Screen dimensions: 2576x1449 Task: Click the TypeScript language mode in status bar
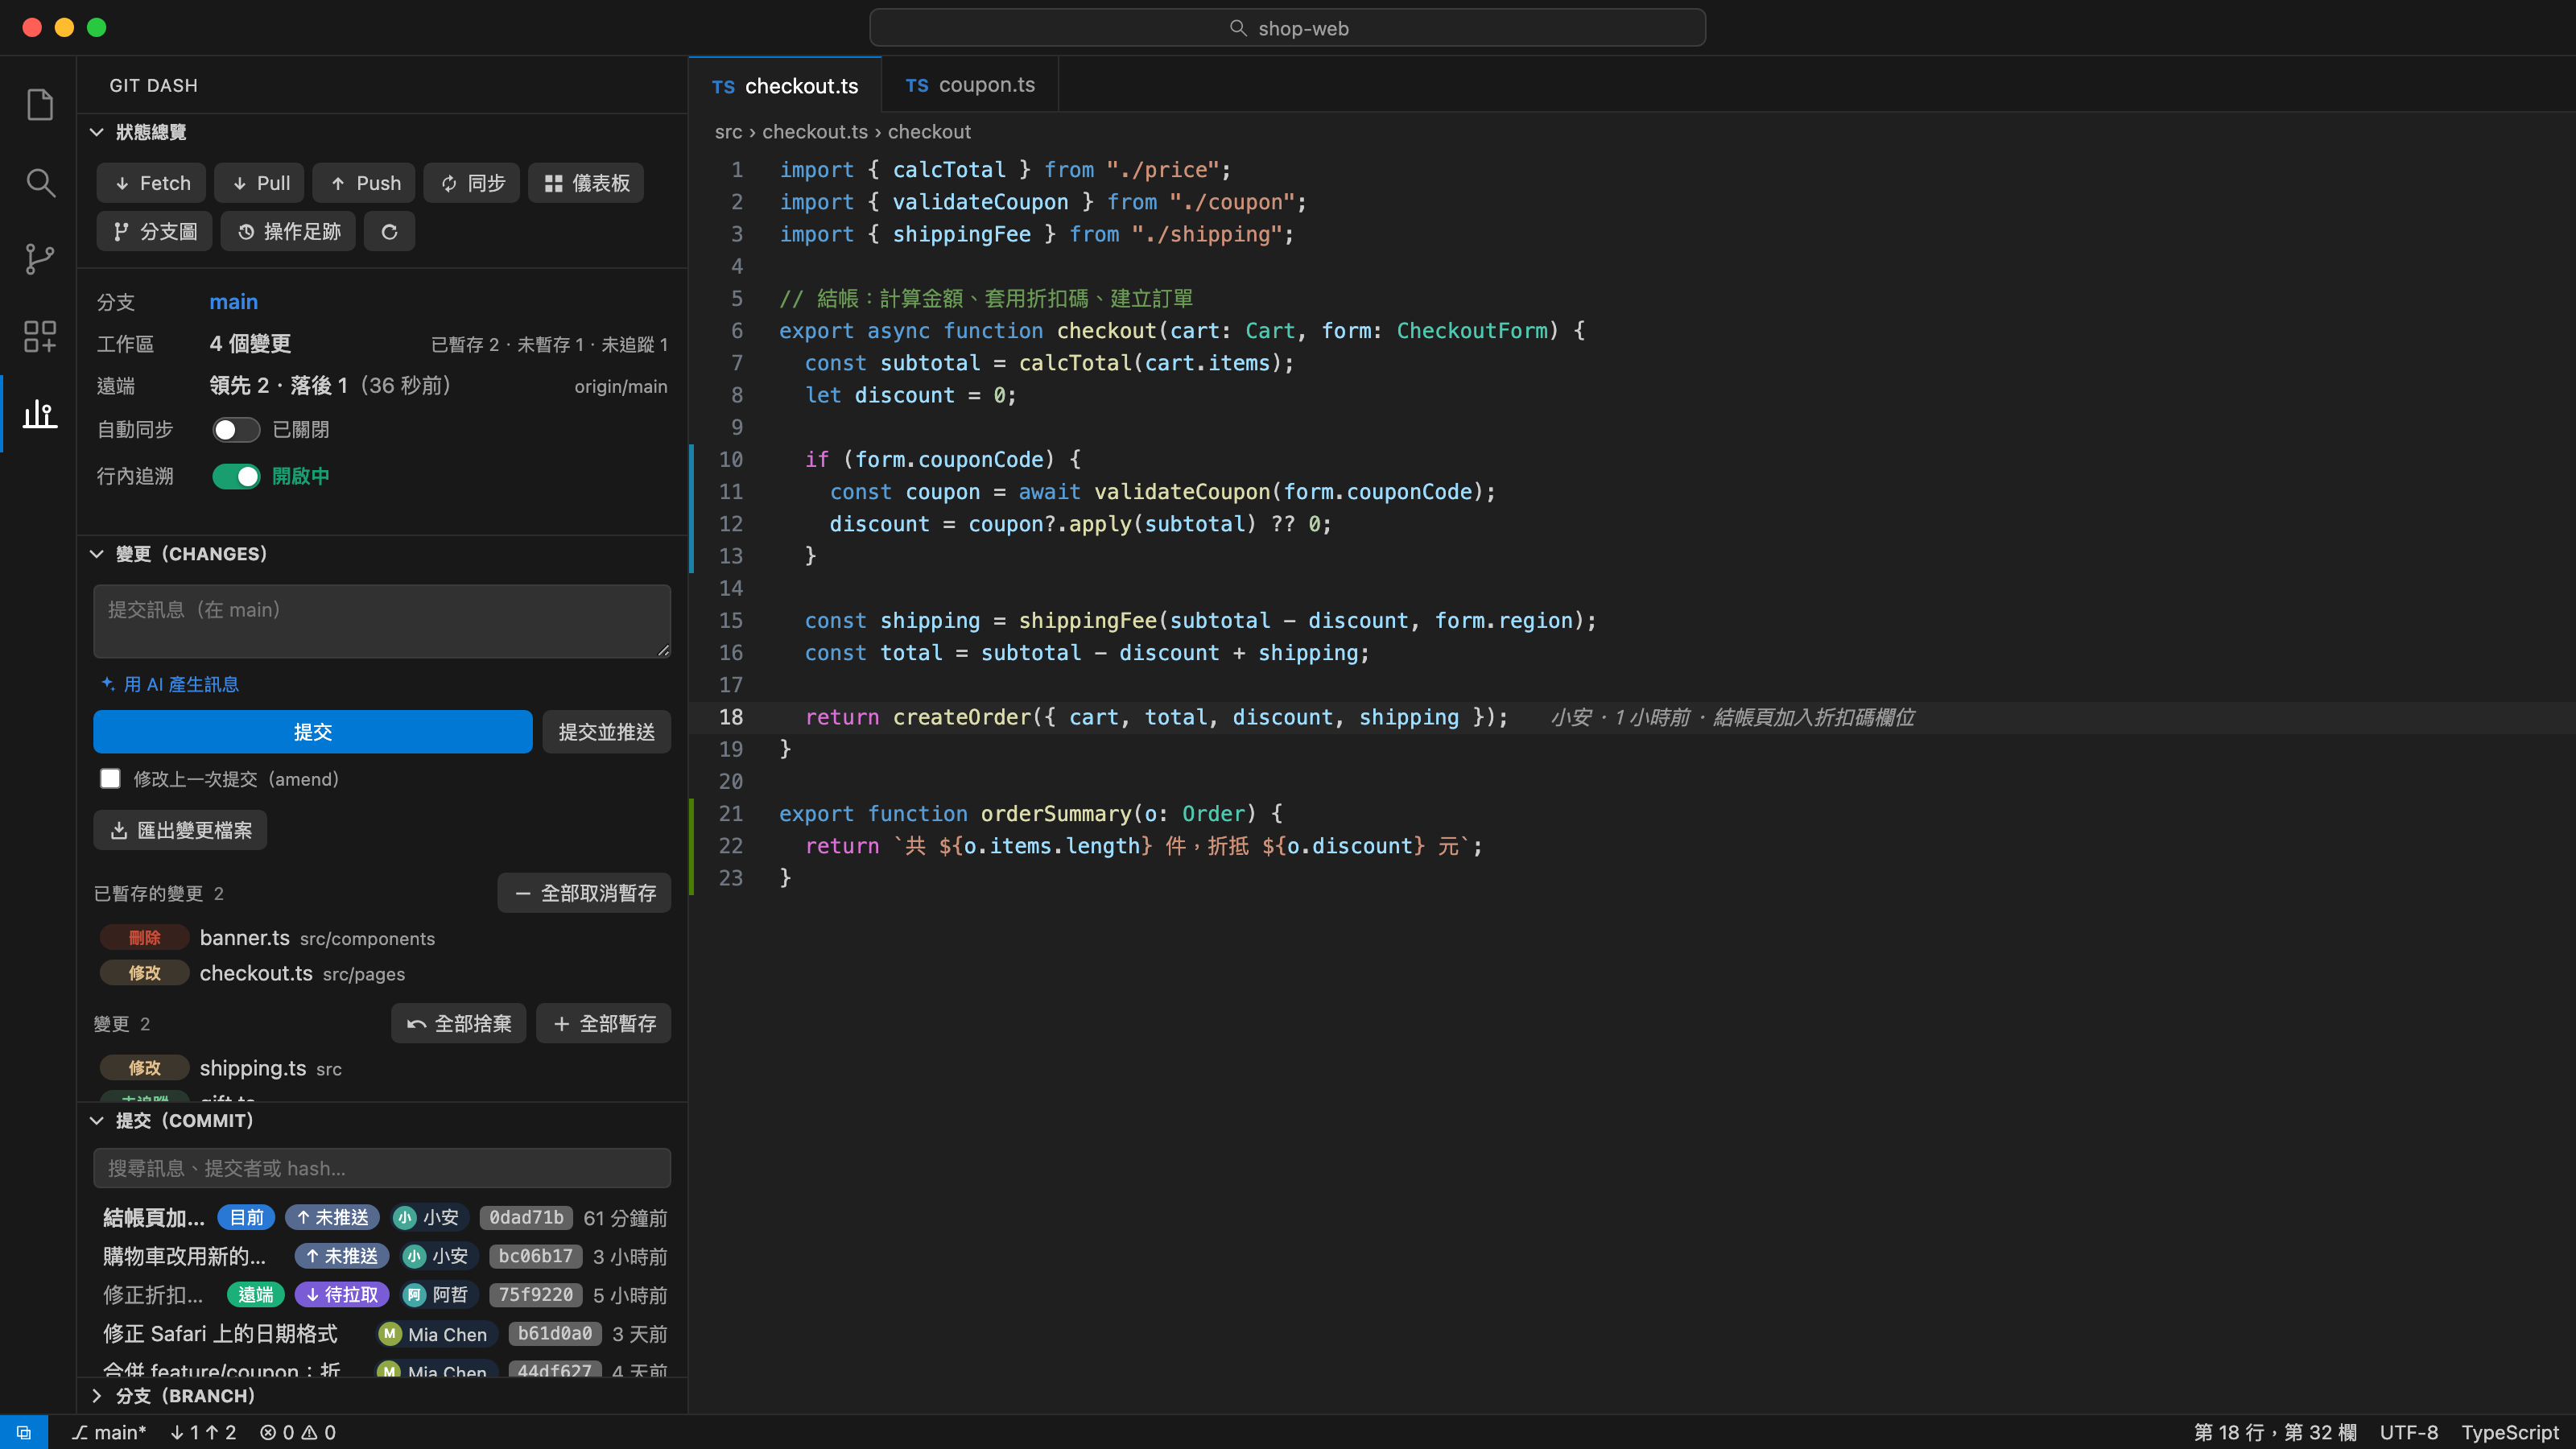2509,1432
